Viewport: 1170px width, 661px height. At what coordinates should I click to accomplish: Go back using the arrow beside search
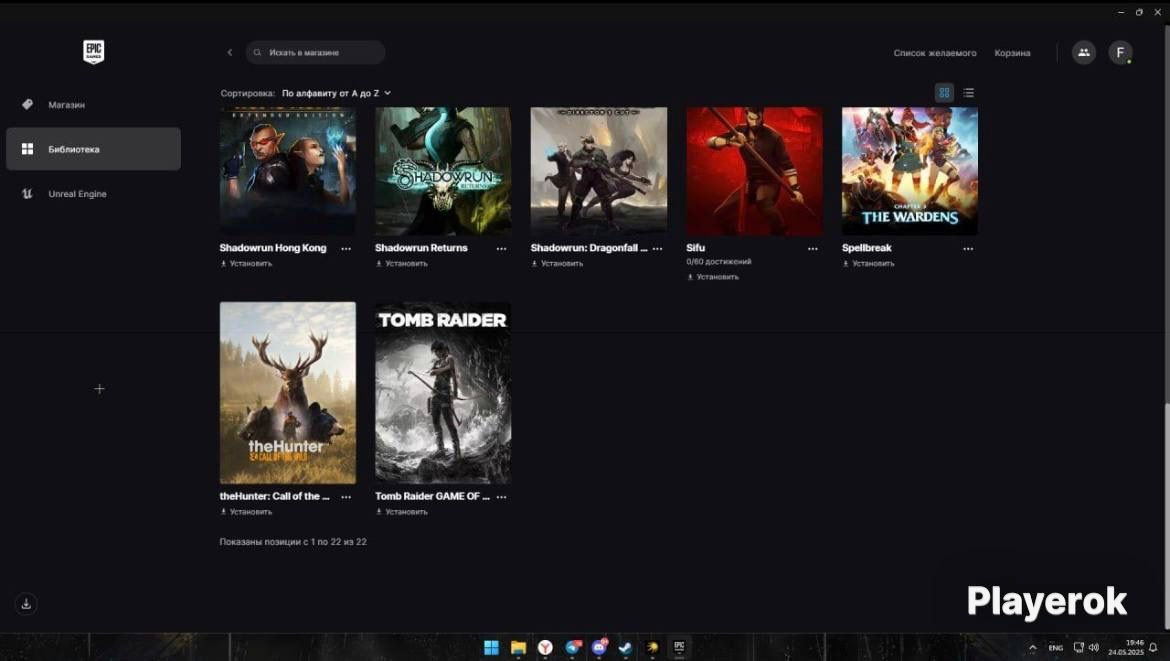(229, 52)
